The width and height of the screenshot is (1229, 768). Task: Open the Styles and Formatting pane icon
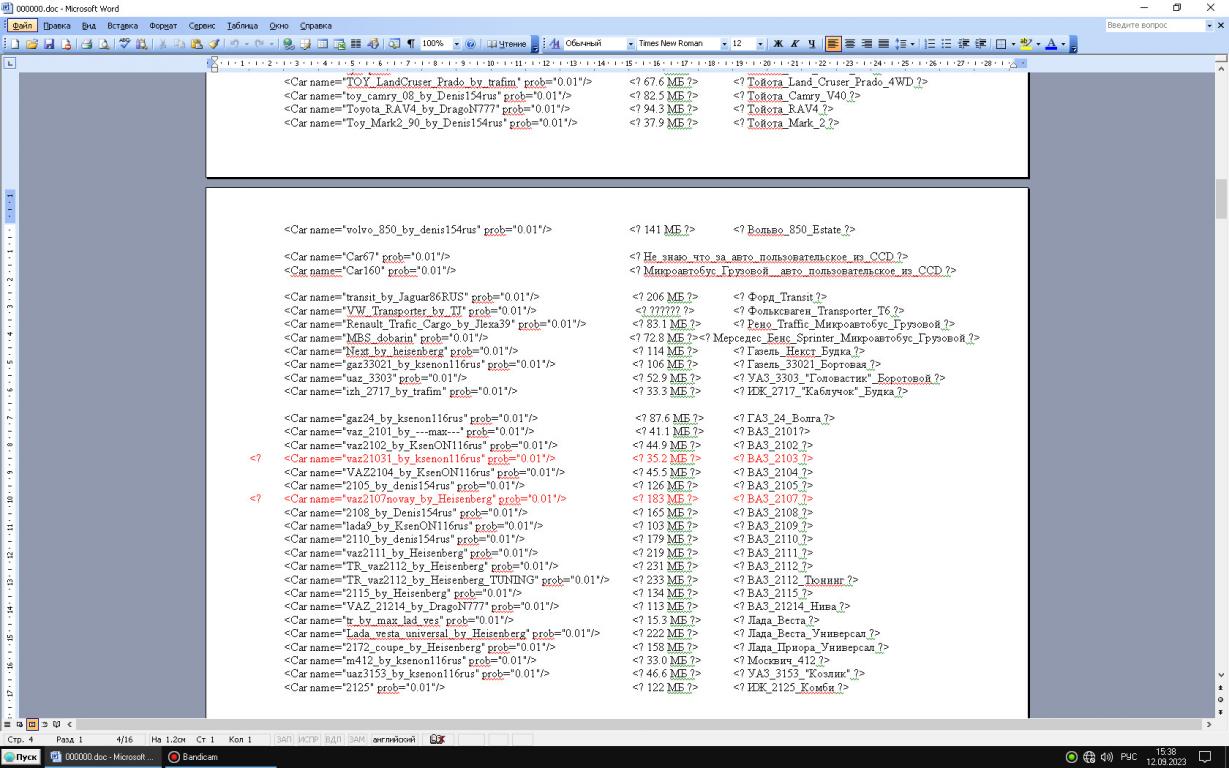[x=554, y=44]
